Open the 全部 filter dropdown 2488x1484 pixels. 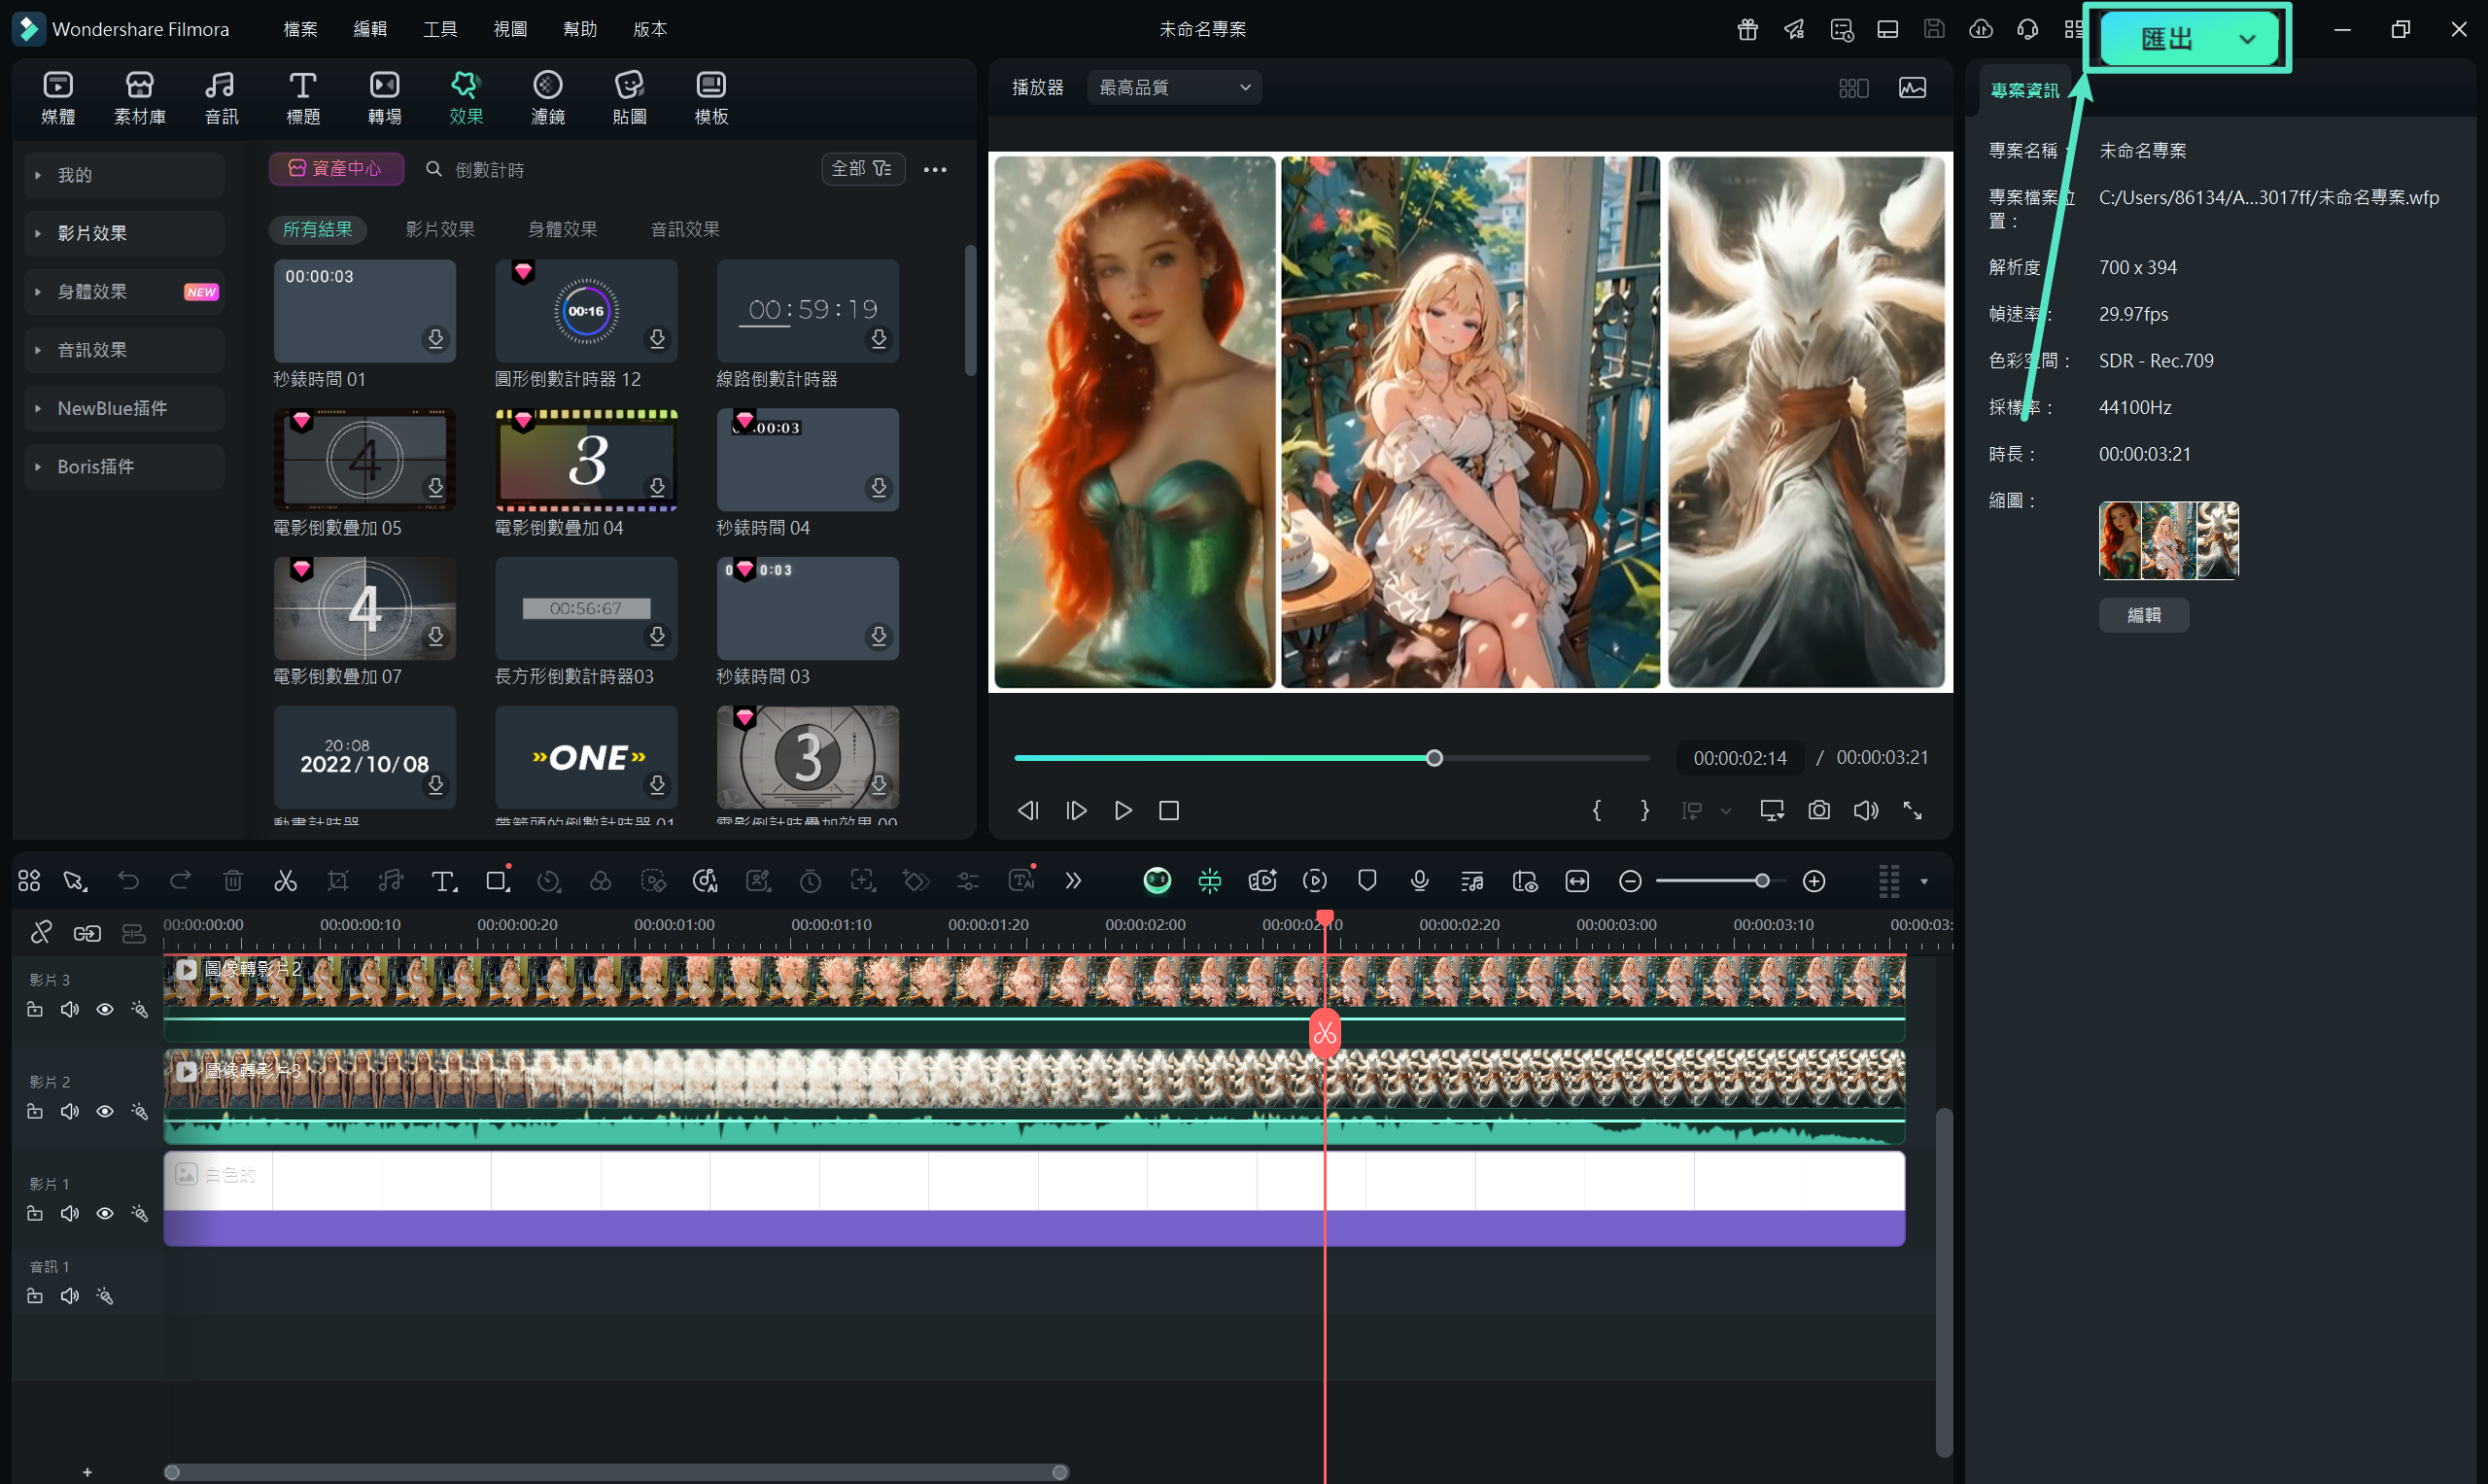862,169
